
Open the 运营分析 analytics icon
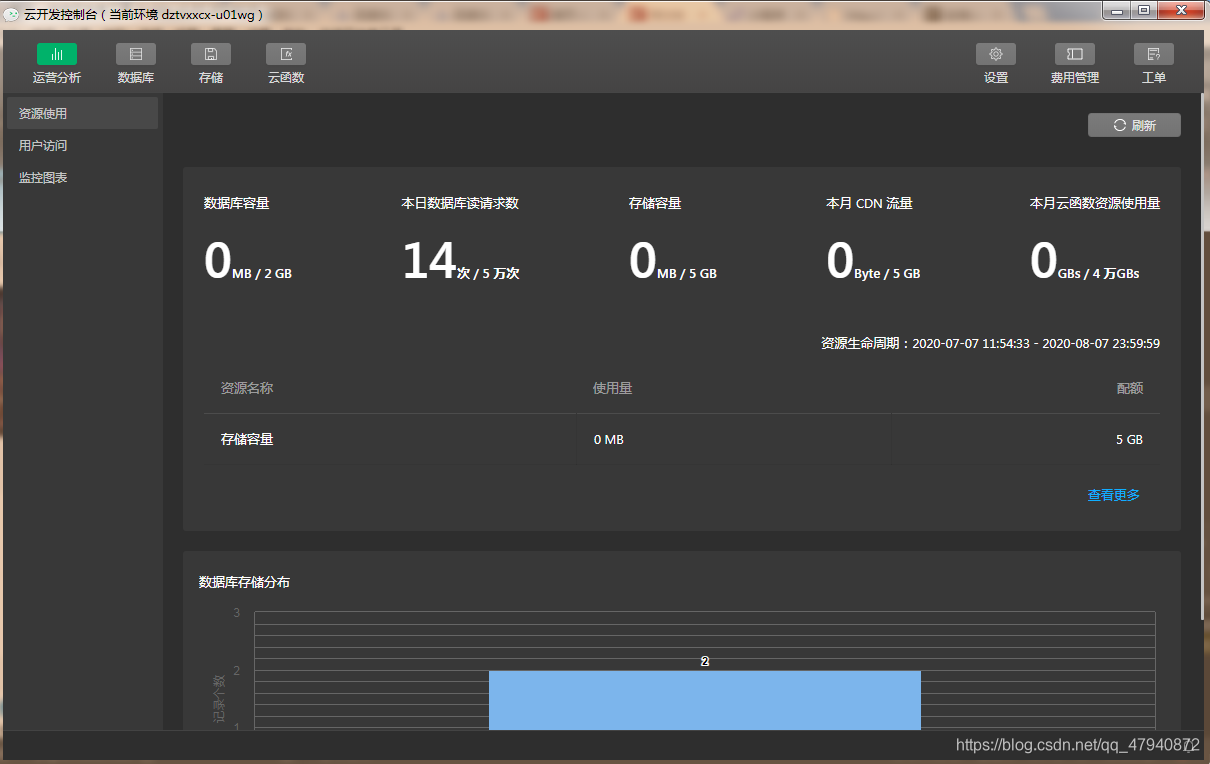pyautogui.click(x=57, y=55)
